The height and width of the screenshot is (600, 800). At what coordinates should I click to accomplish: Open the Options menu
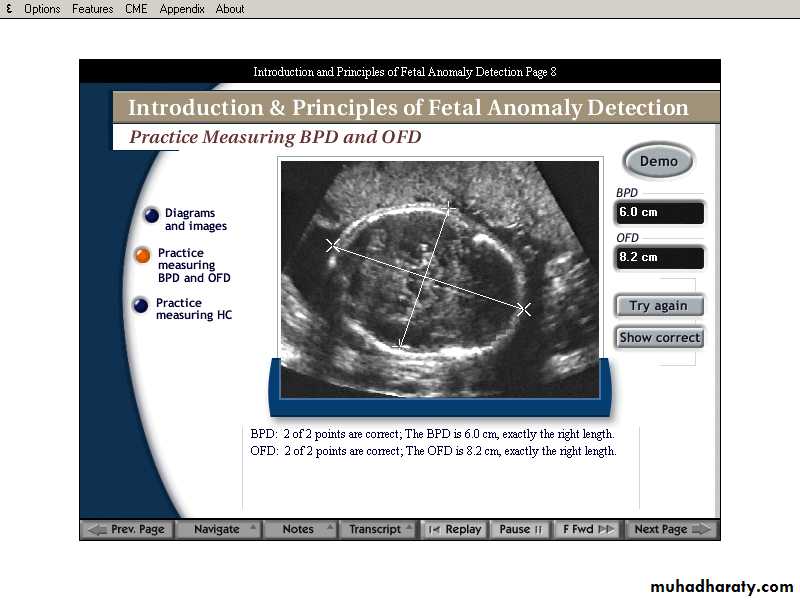tap(42, 9)
